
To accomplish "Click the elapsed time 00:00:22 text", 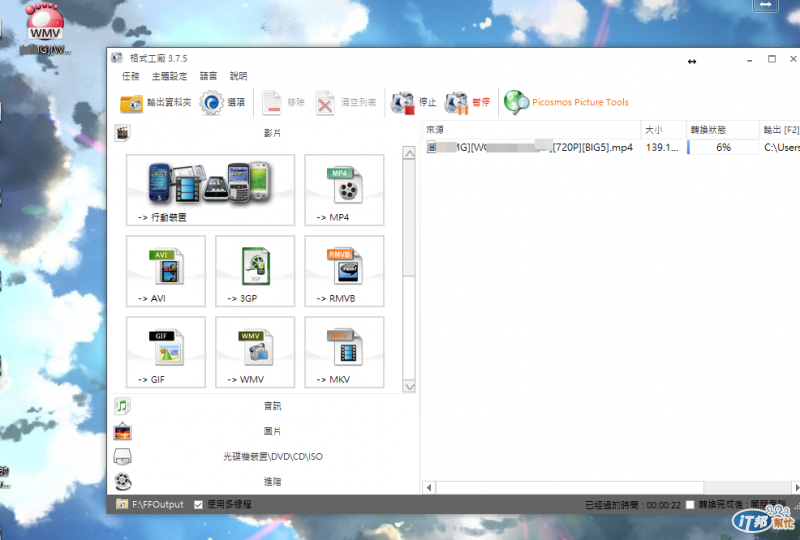I will click(663, 505).
